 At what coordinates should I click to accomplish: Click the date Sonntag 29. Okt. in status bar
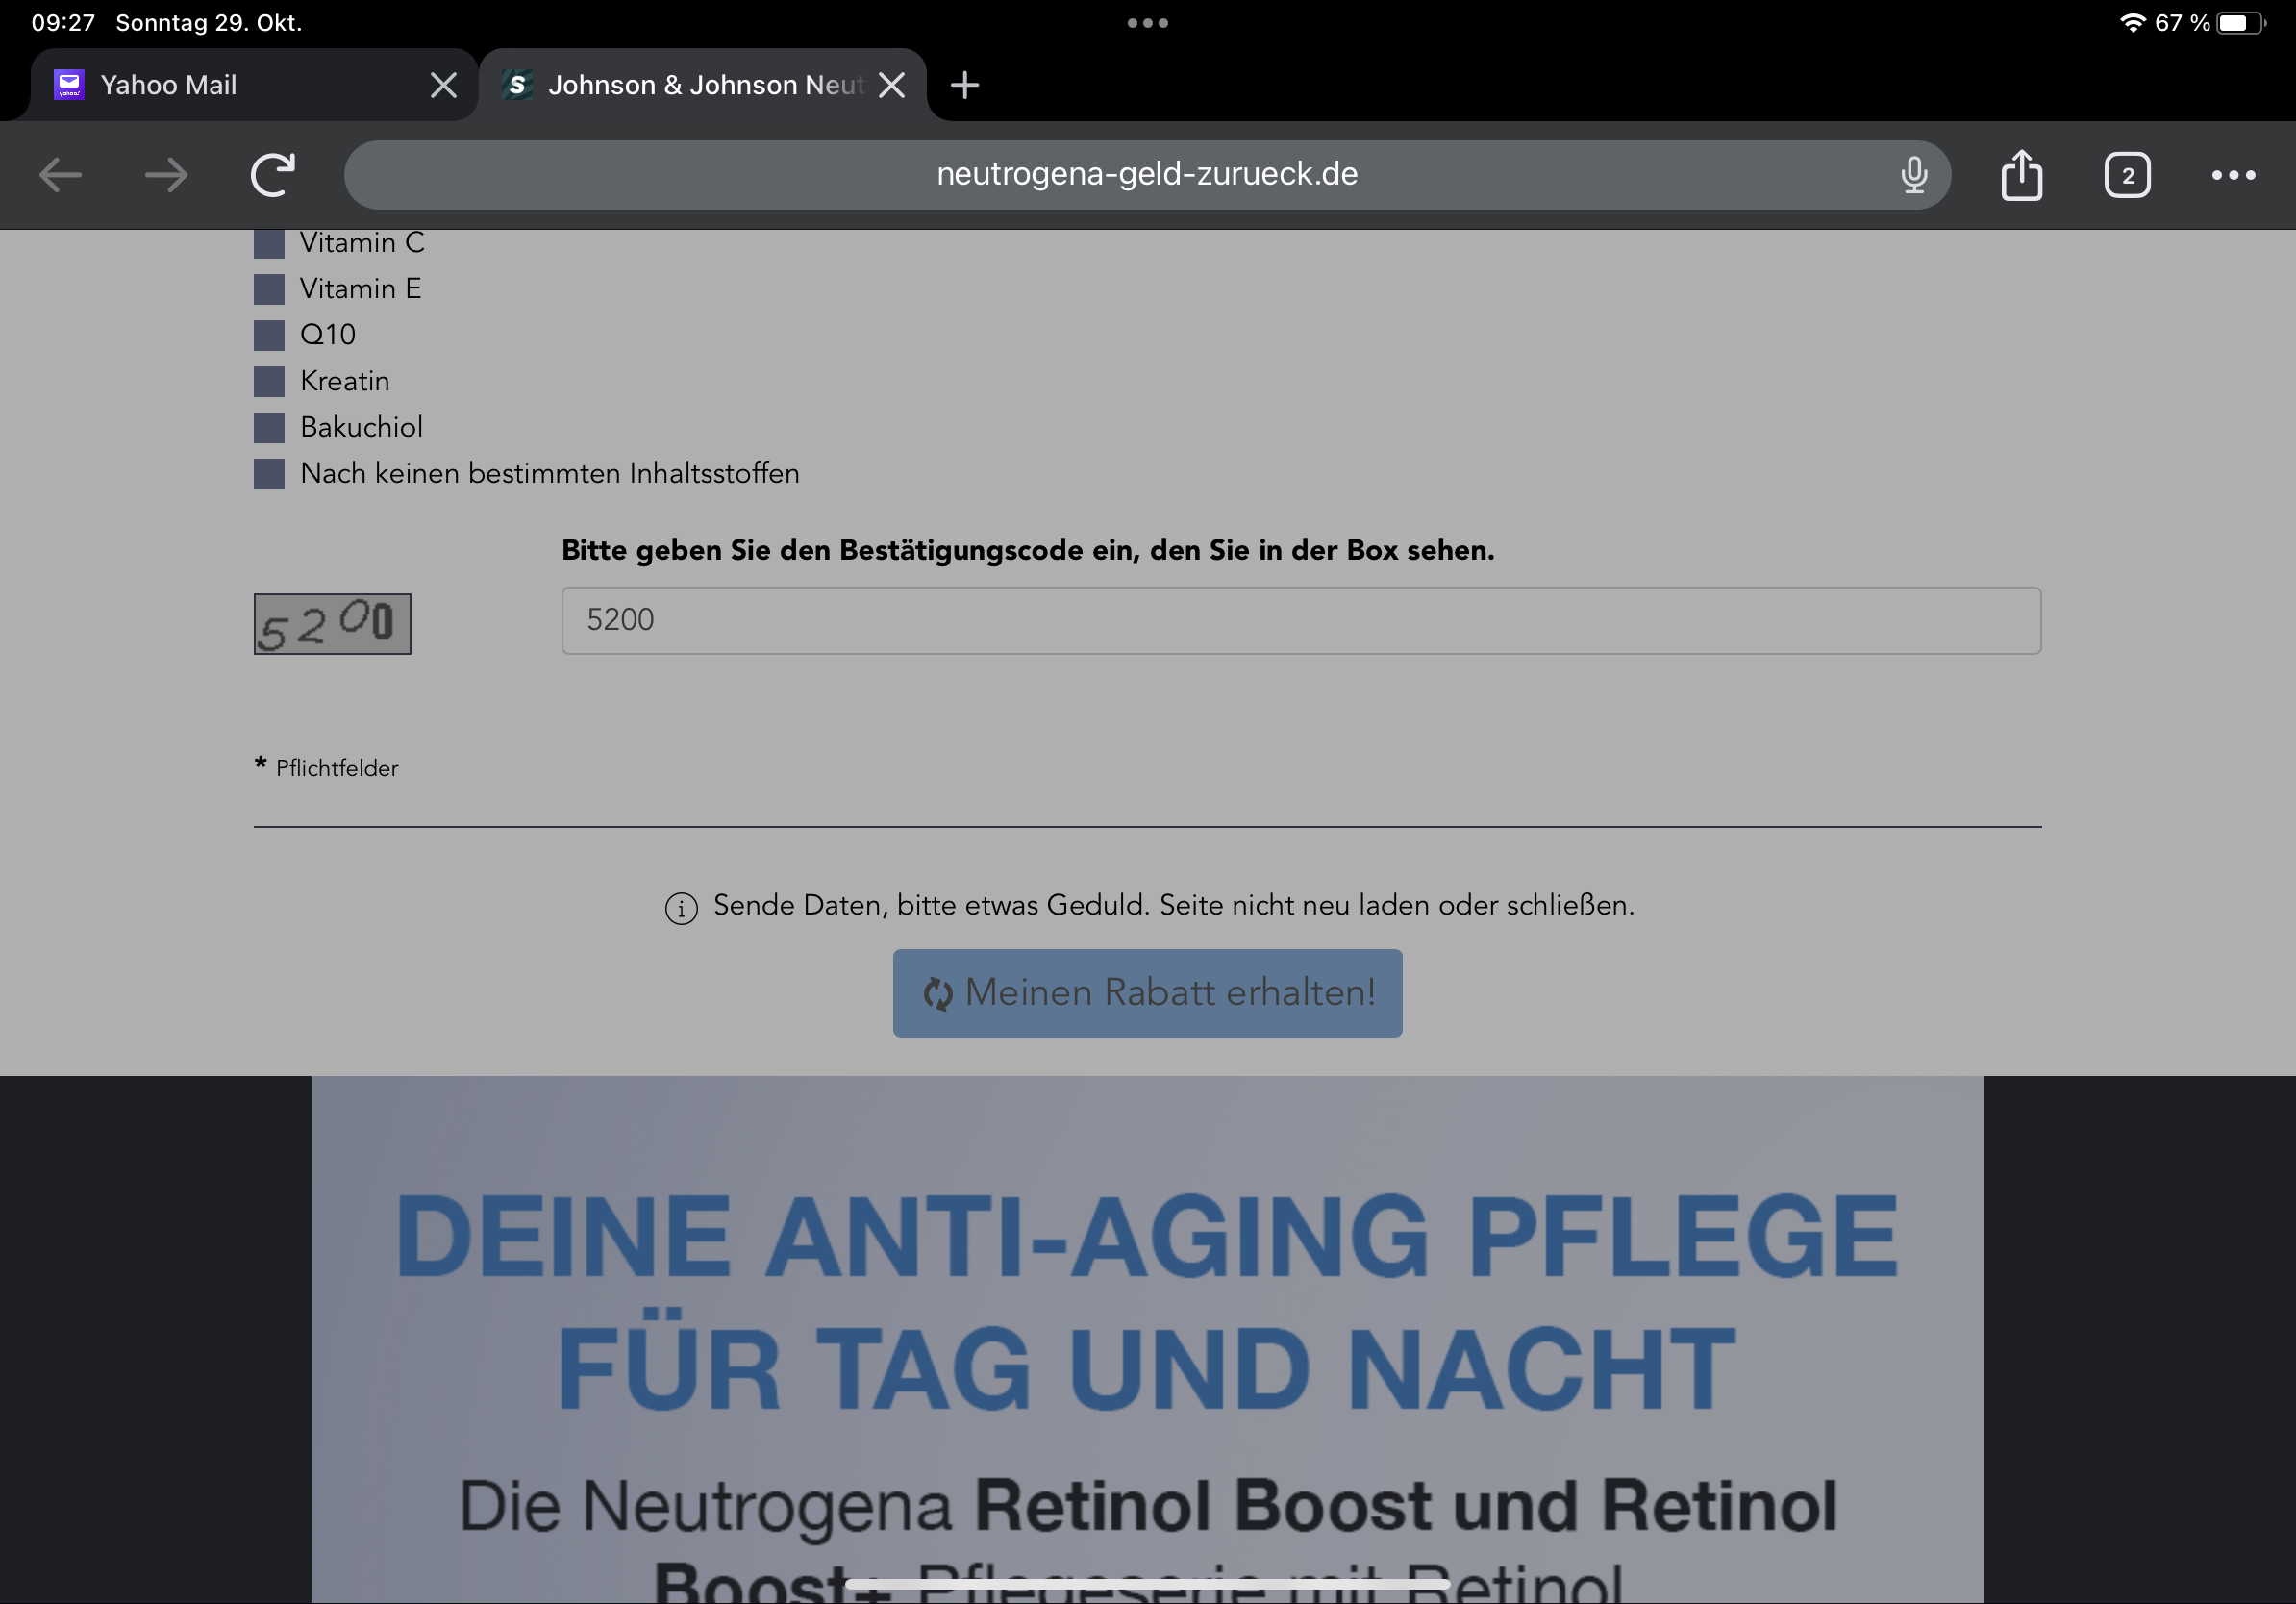[x=209, y=22]
